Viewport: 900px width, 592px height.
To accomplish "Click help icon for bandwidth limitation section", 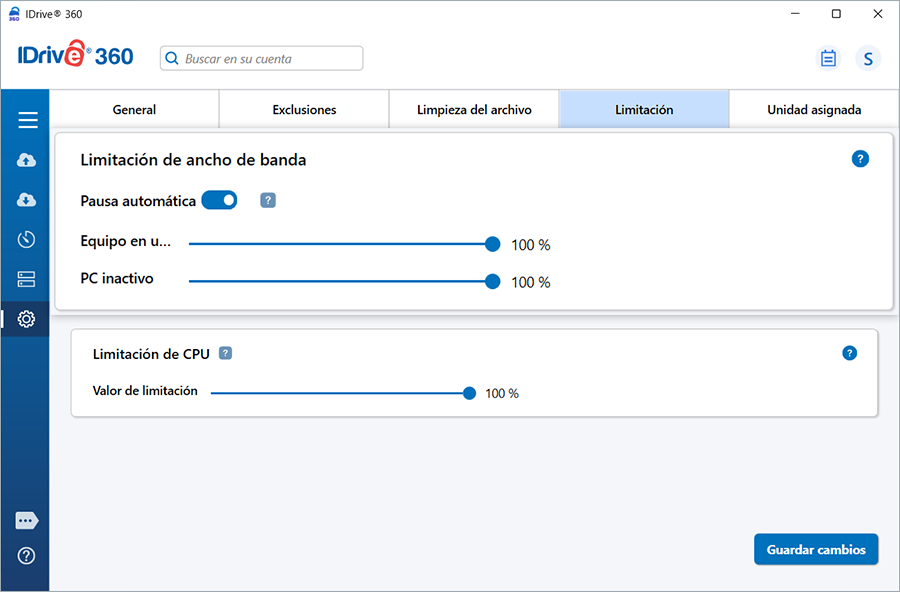I will pos(860,159).
